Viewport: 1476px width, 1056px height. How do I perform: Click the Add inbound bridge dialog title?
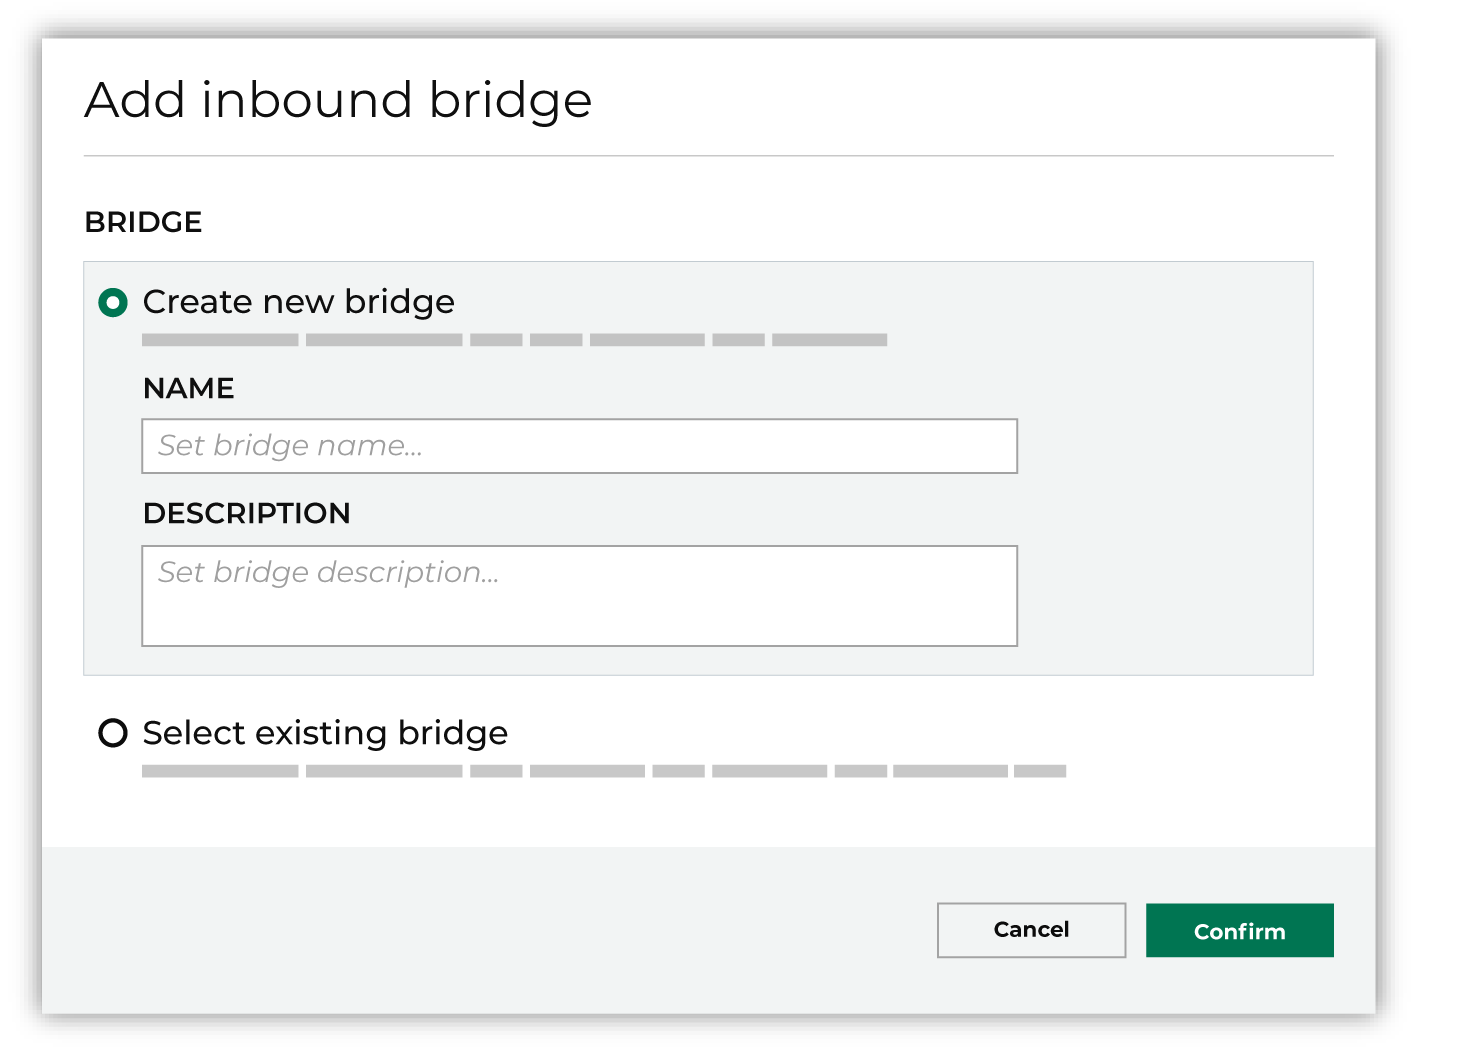pos(338,99)
